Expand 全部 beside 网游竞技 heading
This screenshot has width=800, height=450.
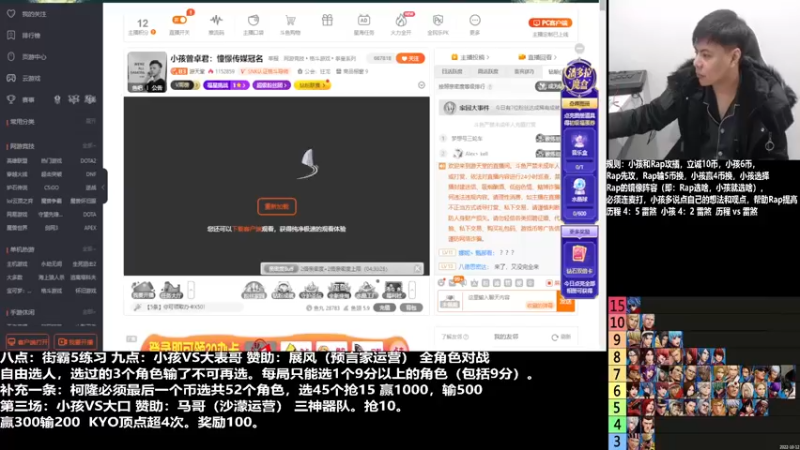(x=89, y=146)
